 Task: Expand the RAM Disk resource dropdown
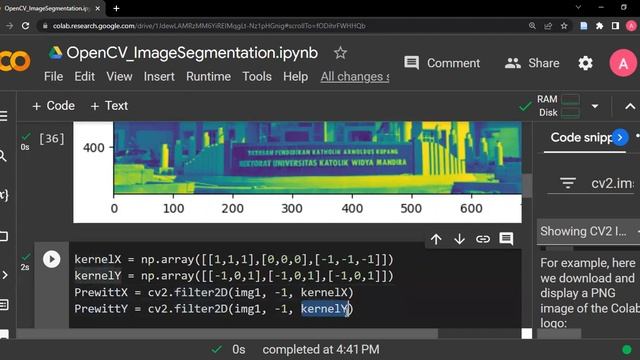pos(595,106)
